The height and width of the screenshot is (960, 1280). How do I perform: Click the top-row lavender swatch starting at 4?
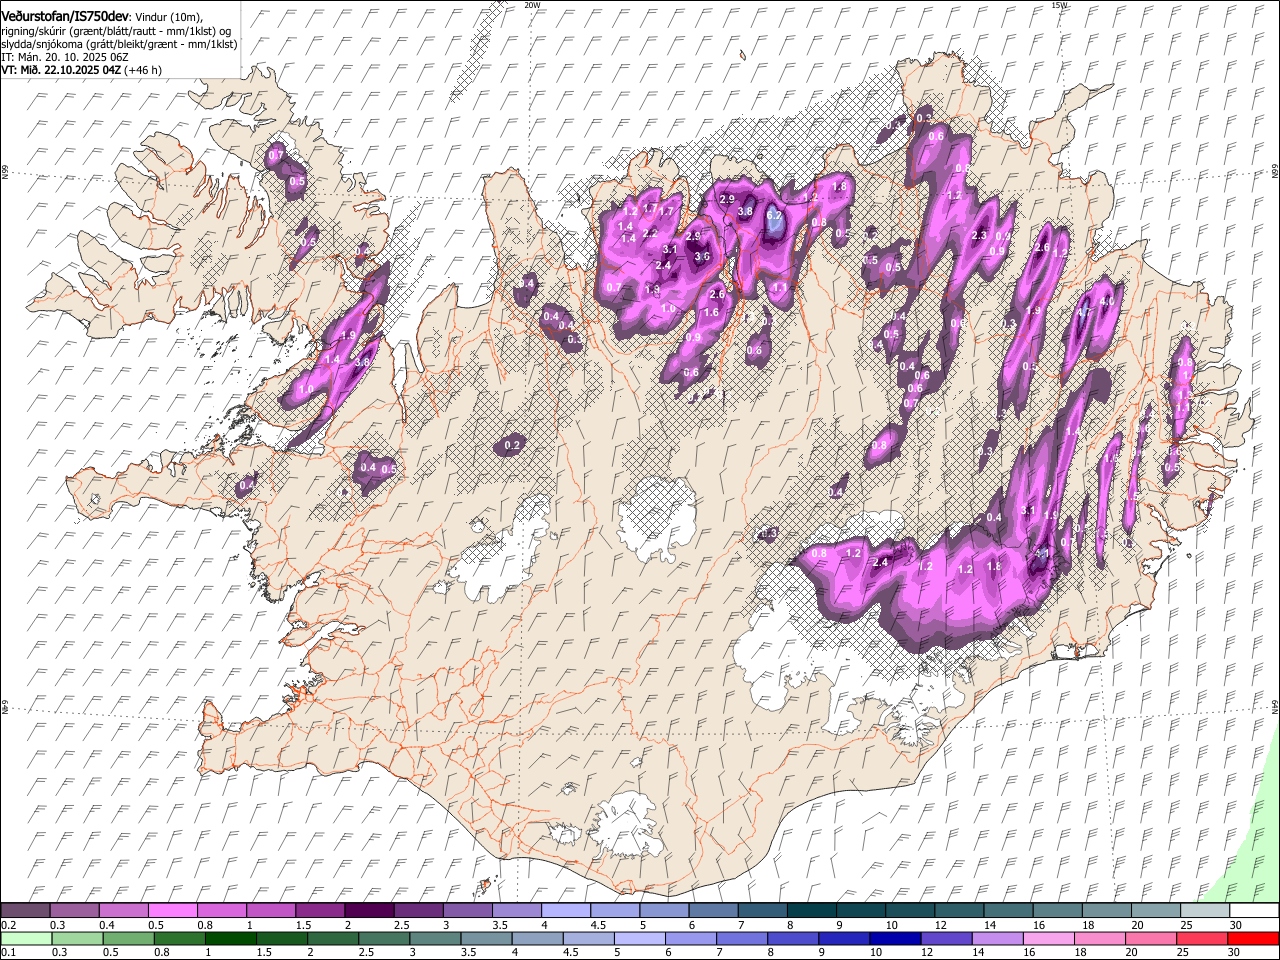(564, 910)
